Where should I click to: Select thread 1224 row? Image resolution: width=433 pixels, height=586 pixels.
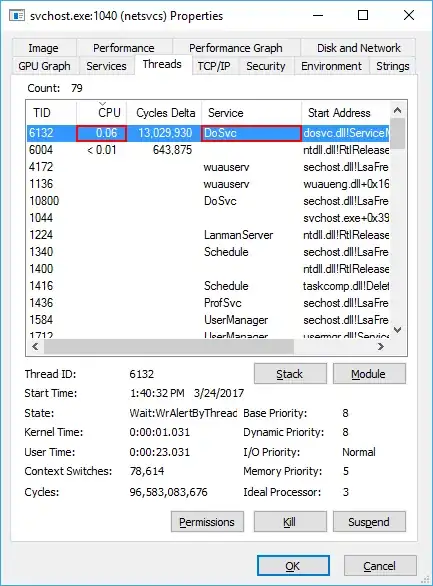[208, 235]
